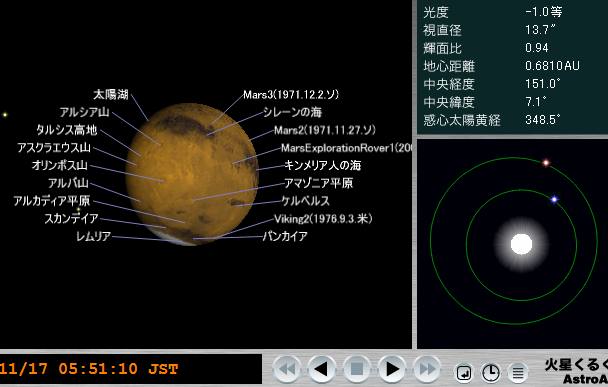Image resolution: width=608 pixels, height=387 pixels.
Task: Click the シレーンの海 label
Action: coord(292,112)
